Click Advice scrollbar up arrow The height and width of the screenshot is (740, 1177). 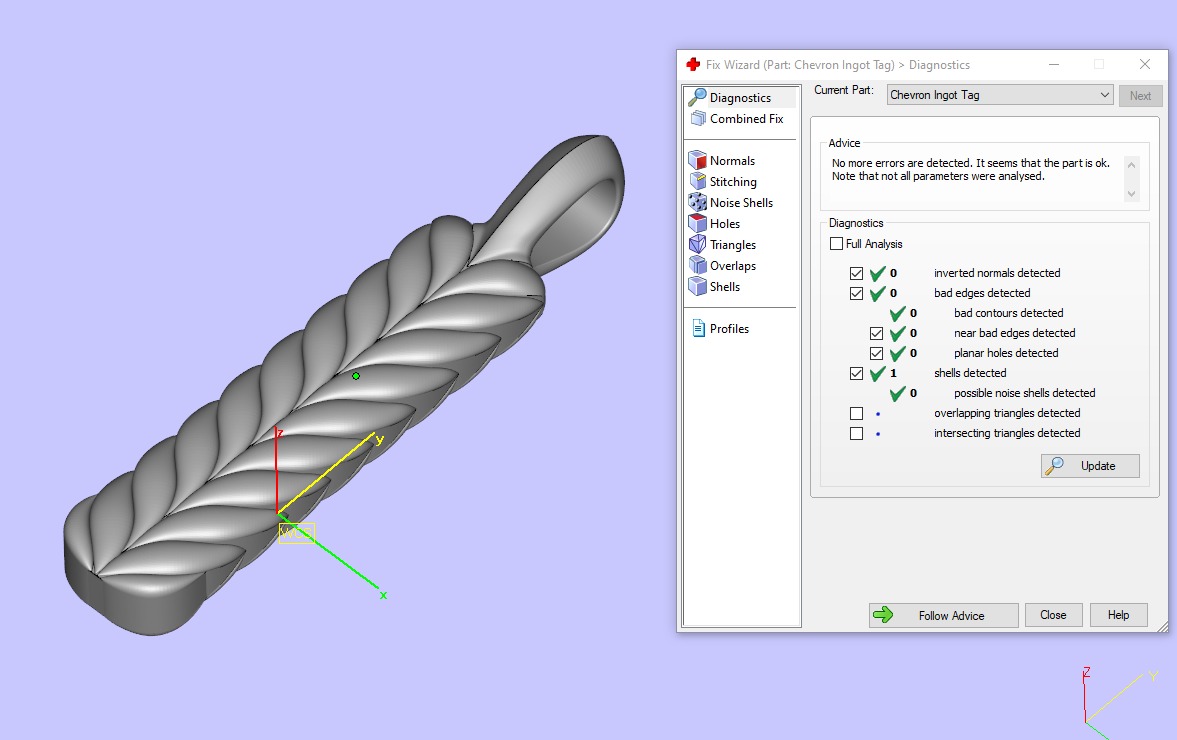(1131, 164)
